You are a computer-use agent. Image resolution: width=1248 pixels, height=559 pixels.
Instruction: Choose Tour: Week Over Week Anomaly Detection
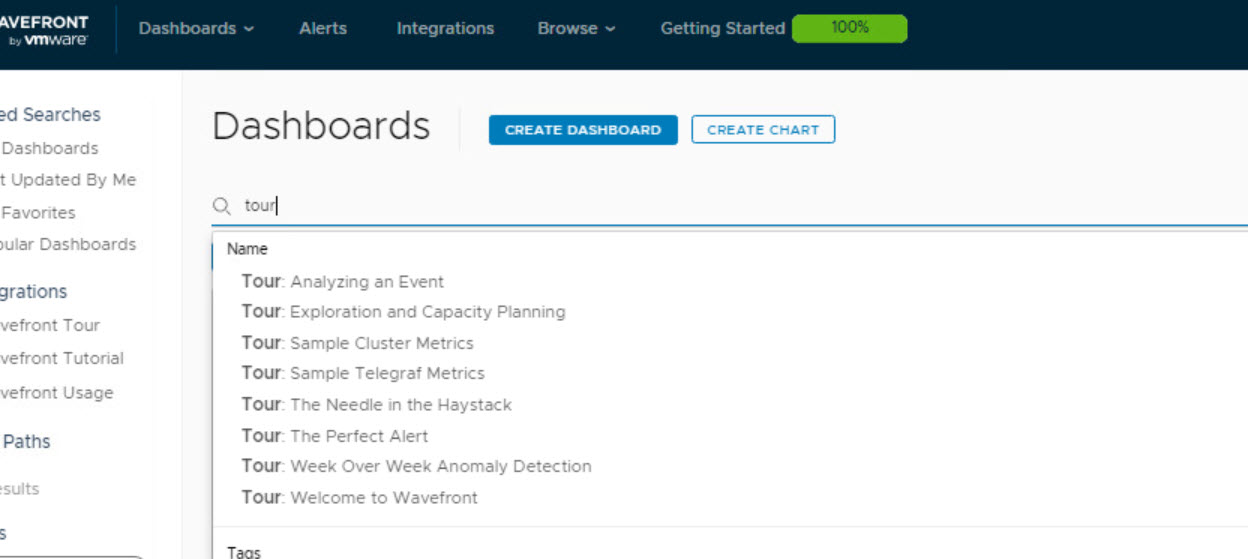pyautogui.click(x=416, y=466)
